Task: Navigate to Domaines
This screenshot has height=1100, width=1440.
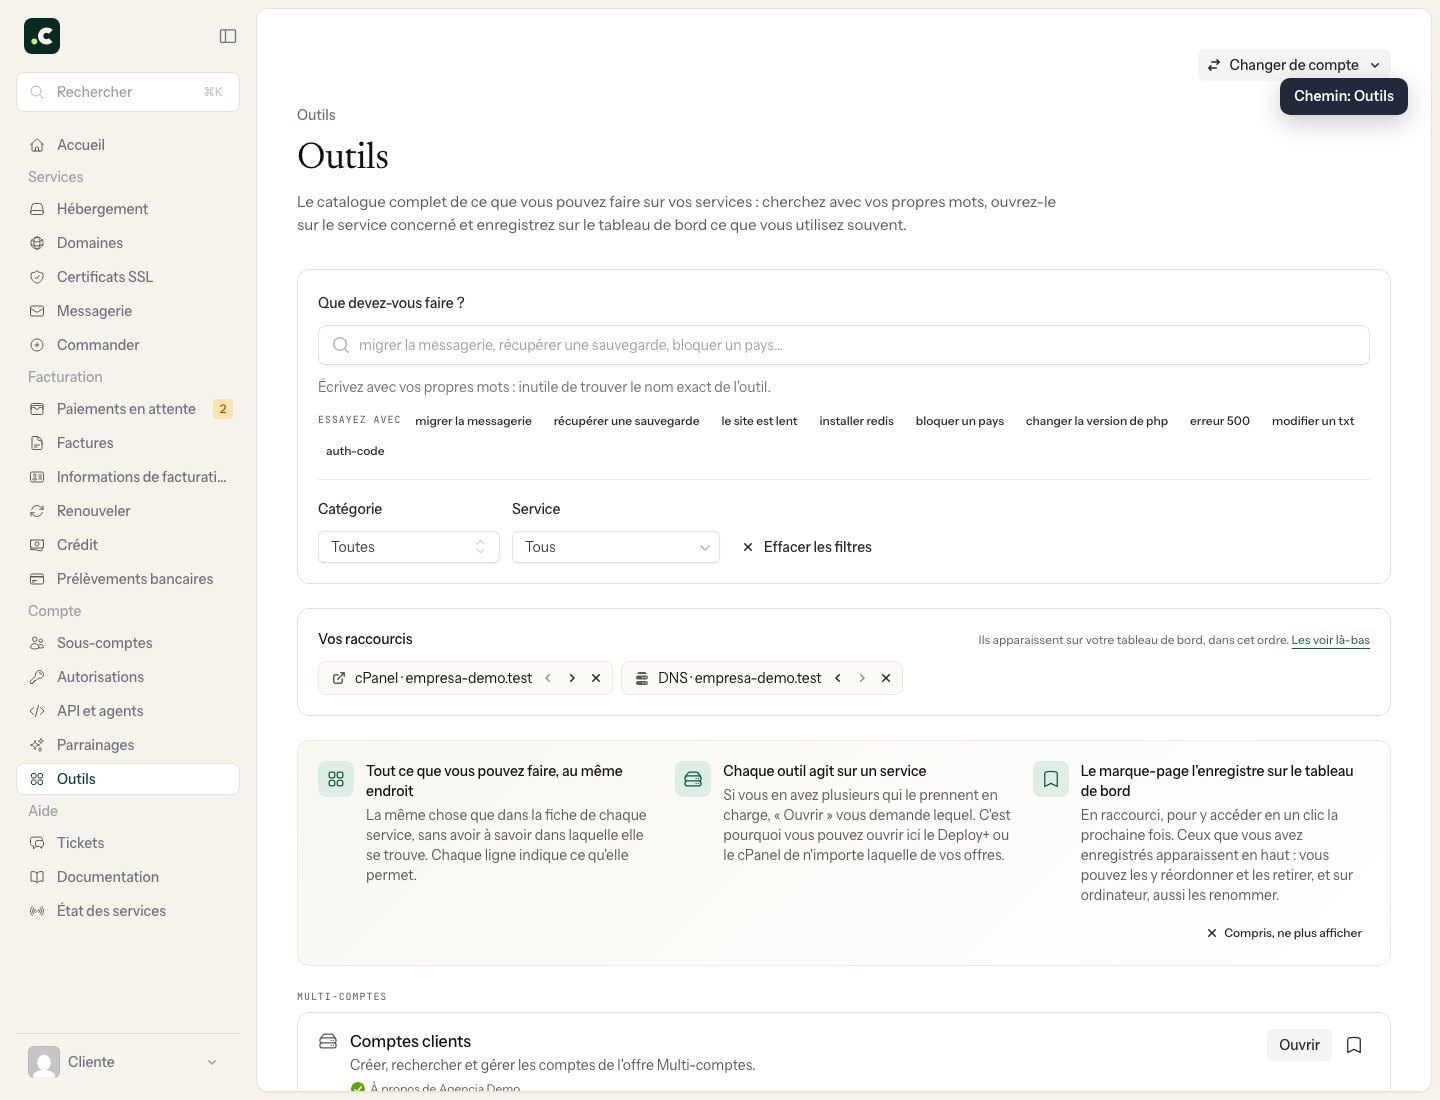Action: (x=128, y=243)
